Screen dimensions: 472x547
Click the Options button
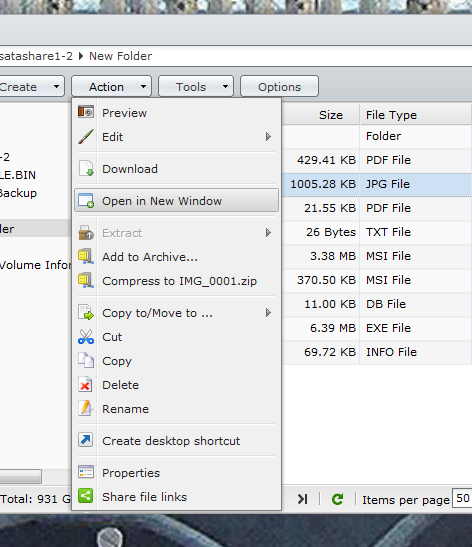coord(279,86)
